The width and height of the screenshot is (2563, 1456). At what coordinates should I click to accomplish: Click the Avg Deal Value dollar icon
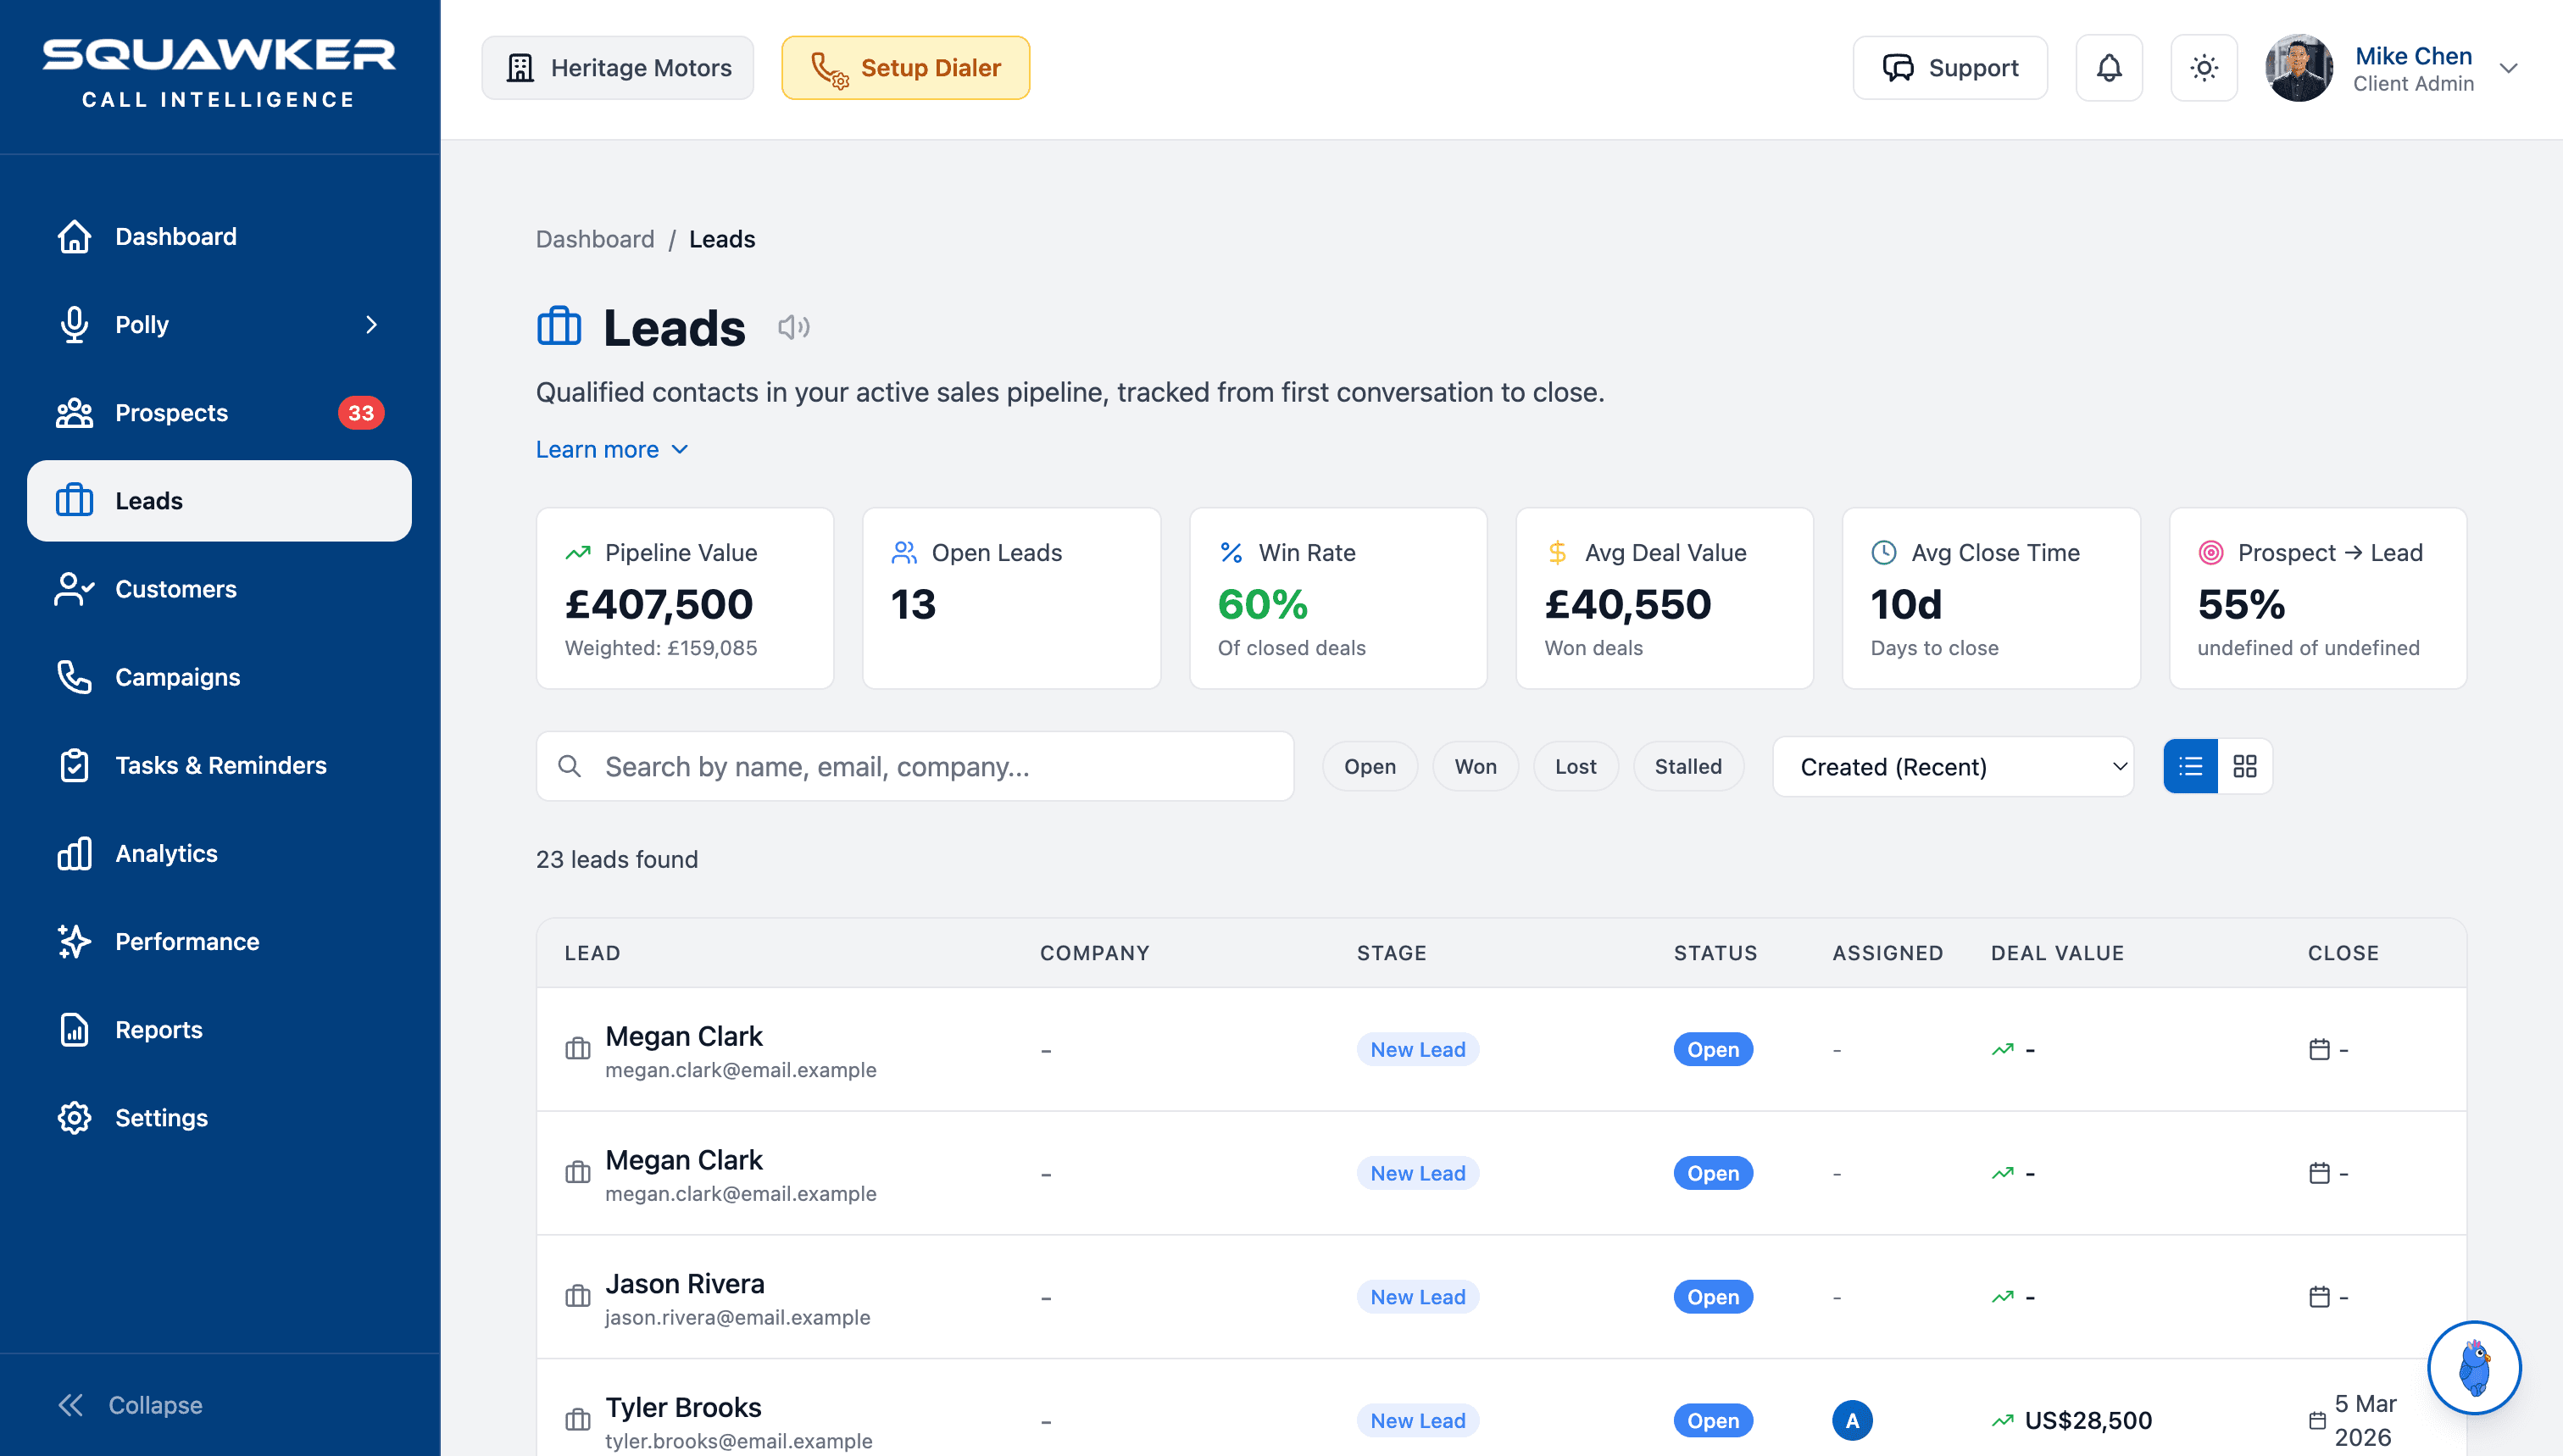tap(1557, 552)
